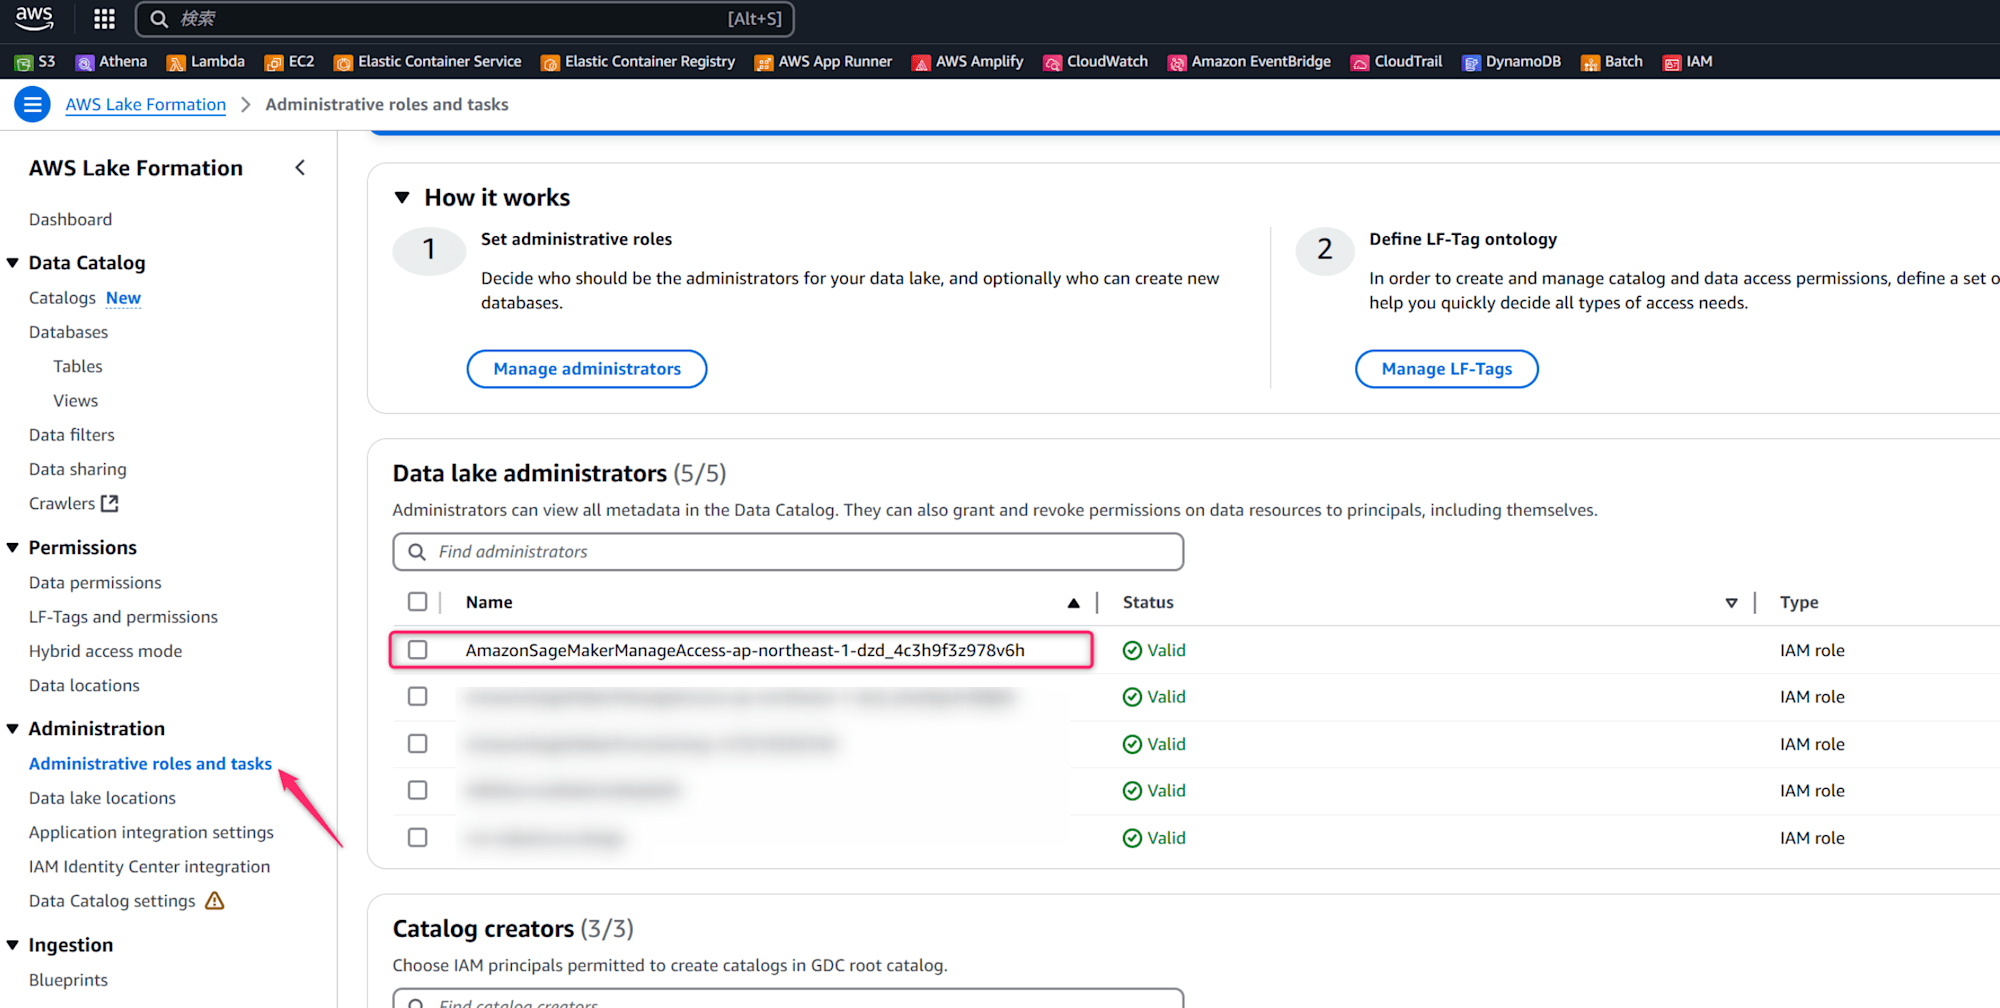The image size is (2000, 1008).
Task: Open CloudTrail shortcut
Action: pyautogui.click(x=1397, y=62)
